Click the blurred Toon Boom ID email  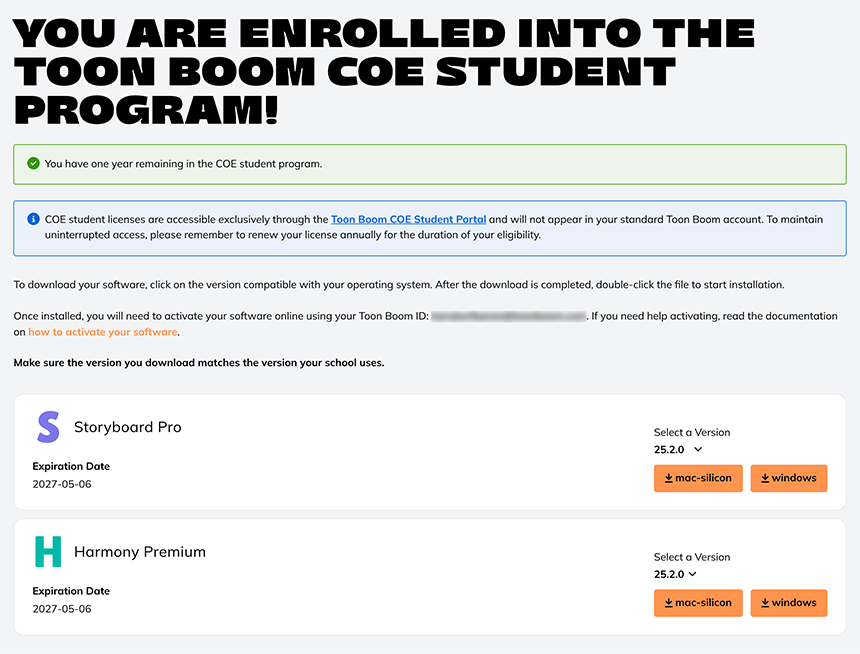pos(508,316)
